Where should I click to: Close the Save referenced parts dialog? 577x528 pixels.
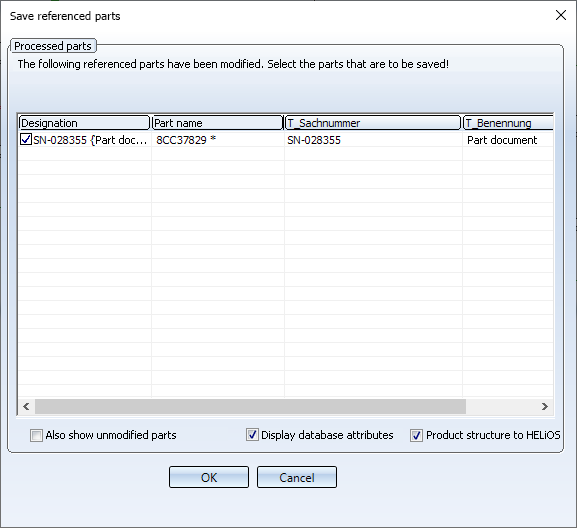click(561, 15)
